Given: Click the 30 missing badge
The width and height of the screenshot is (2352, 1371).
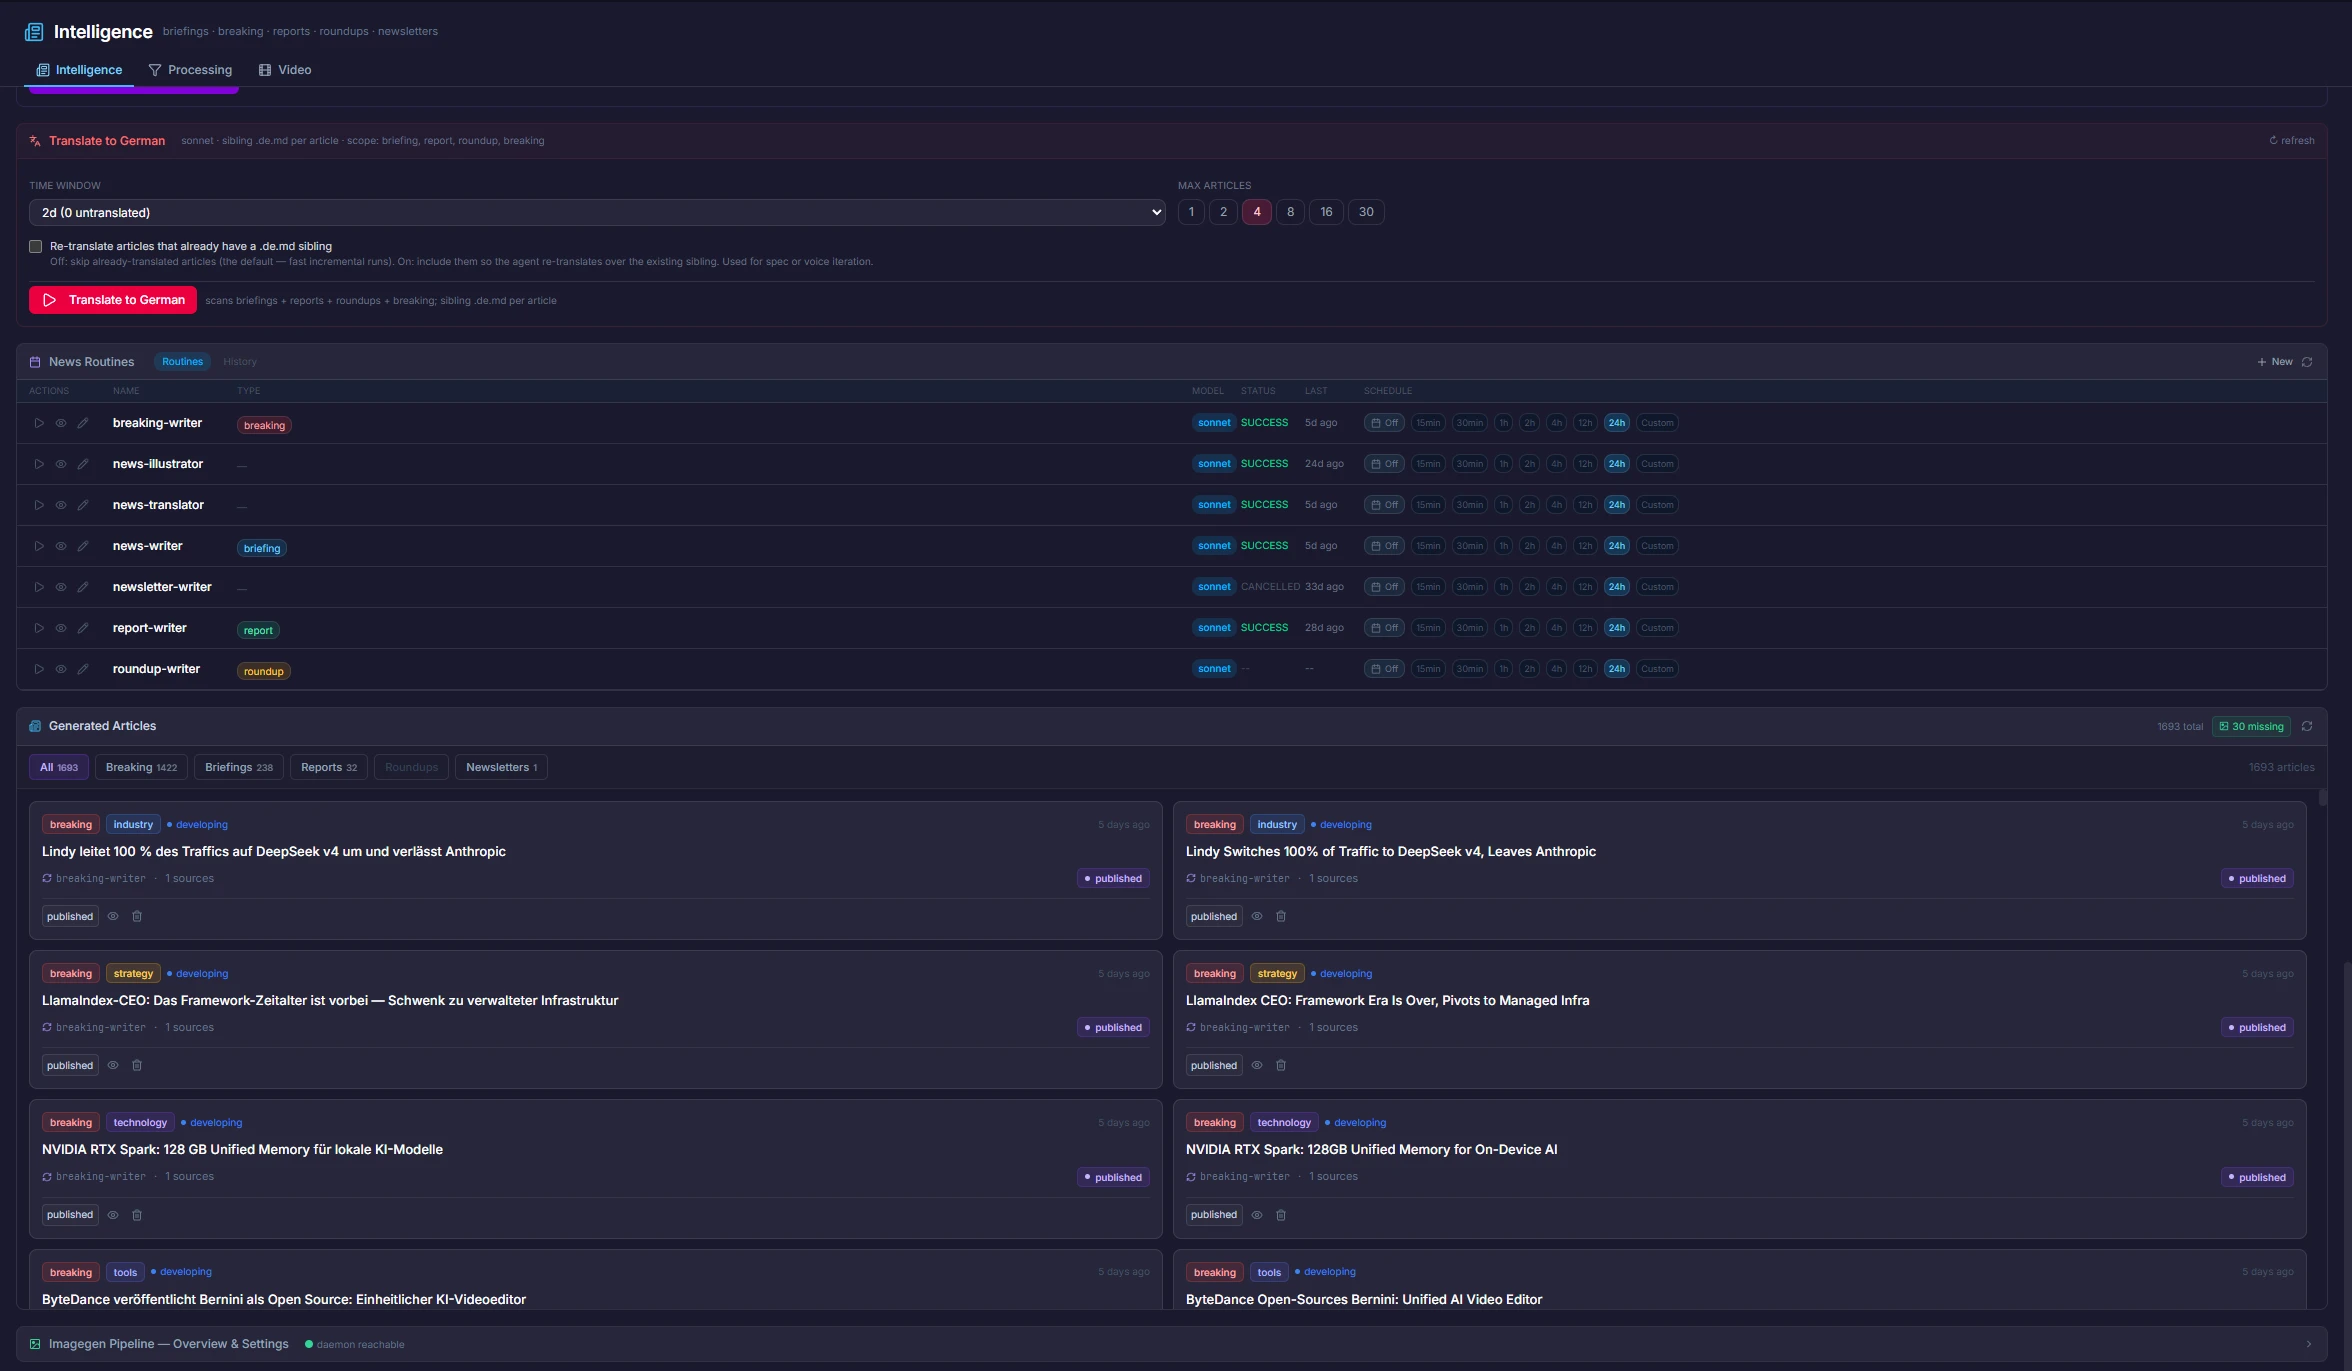Looking at the screenshot, I should tap(2252, 727).
